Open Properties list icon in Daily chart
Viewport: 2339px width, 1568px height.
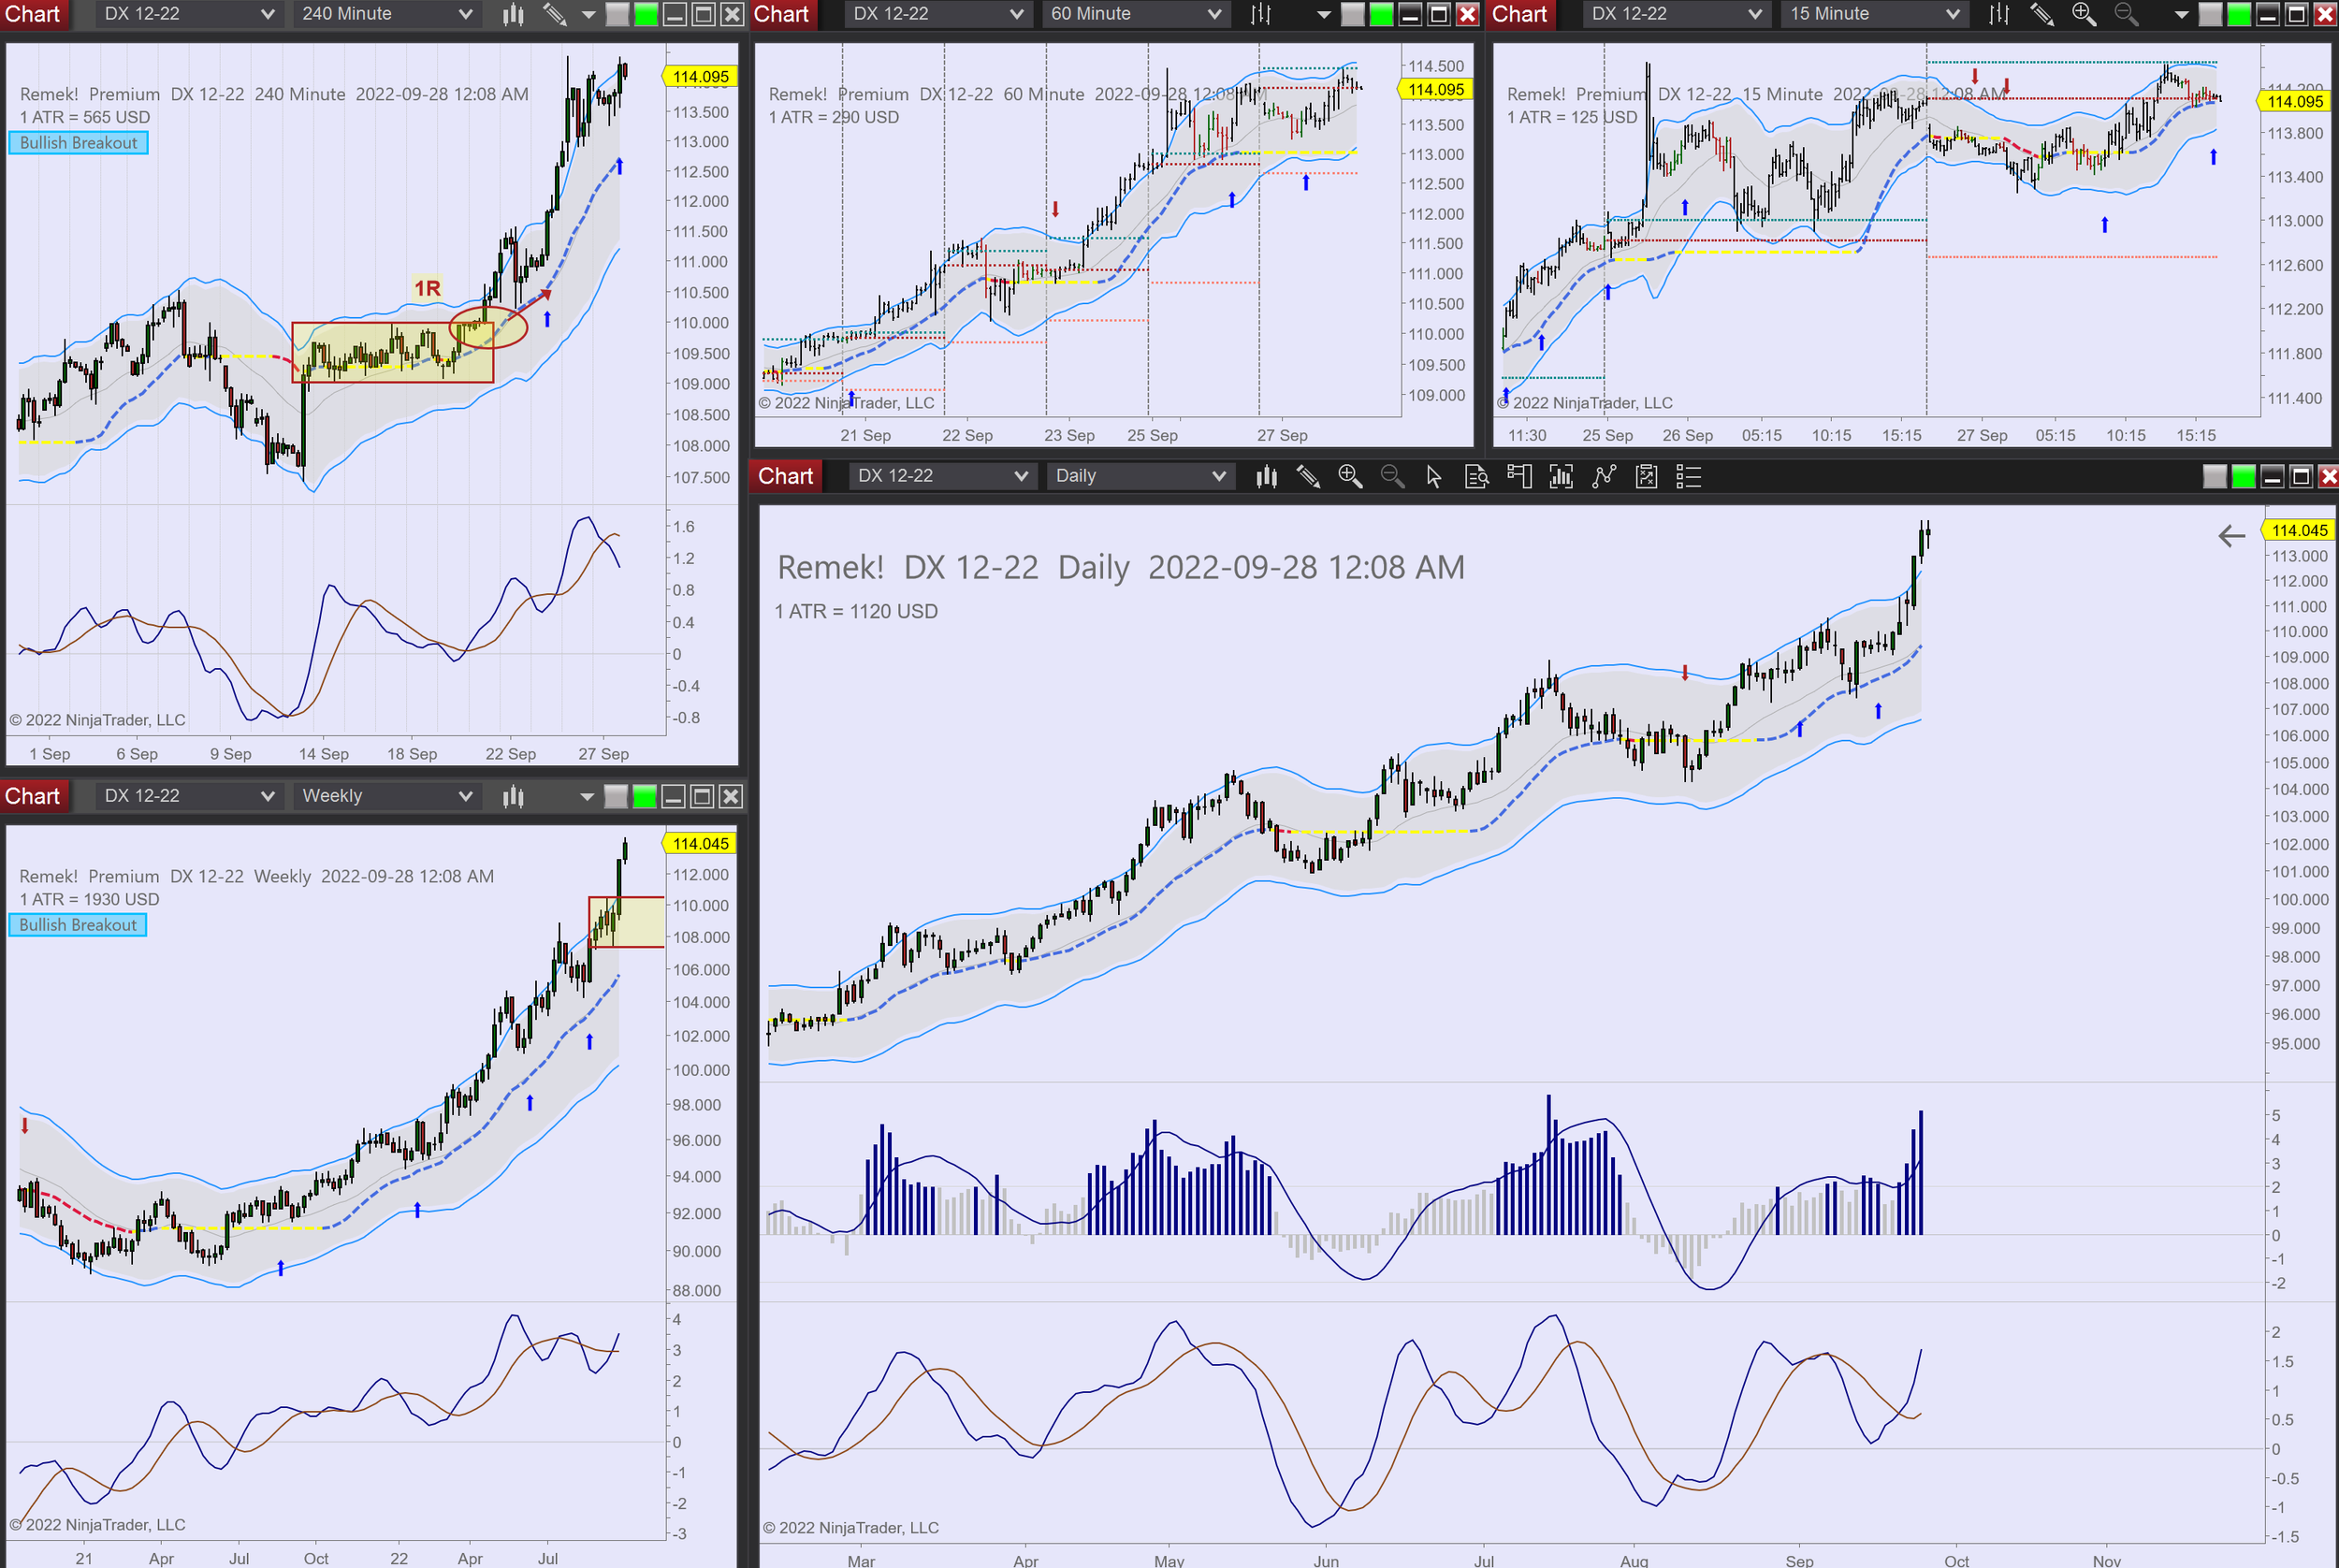click(x=1688, y=477)
